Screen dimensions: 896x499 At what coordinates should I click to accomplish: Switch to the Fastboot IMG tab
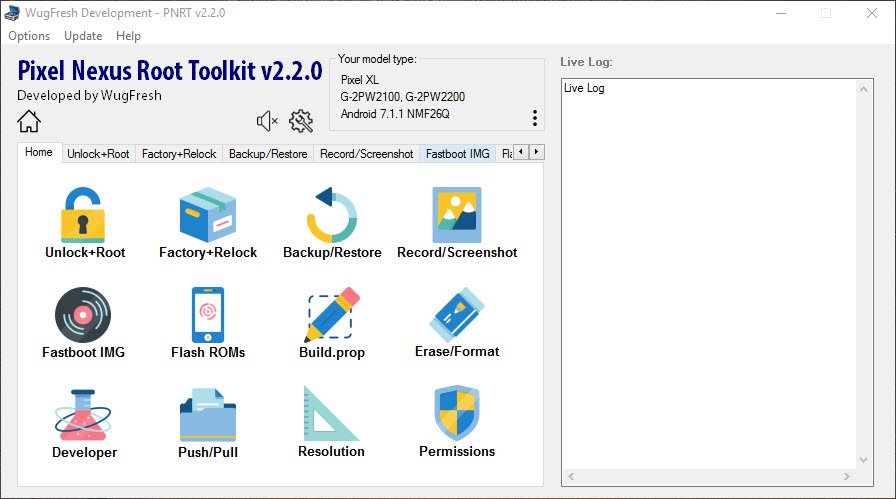click(x=458, y=154)
